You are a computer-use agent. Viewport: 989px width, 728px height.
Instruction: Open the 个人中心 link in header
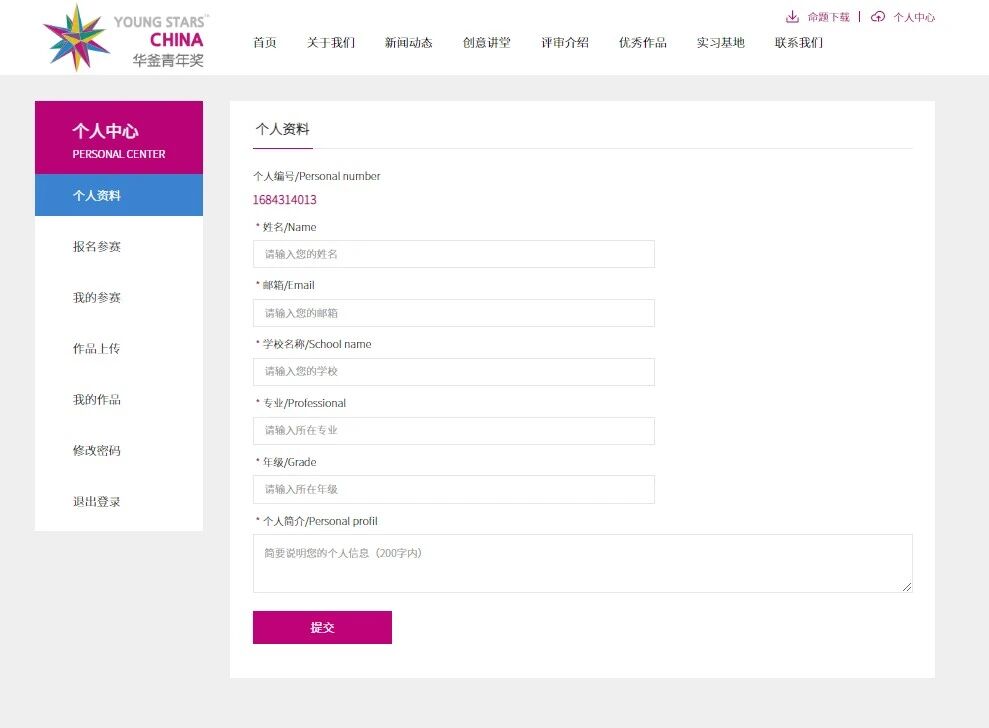(914, 17)
